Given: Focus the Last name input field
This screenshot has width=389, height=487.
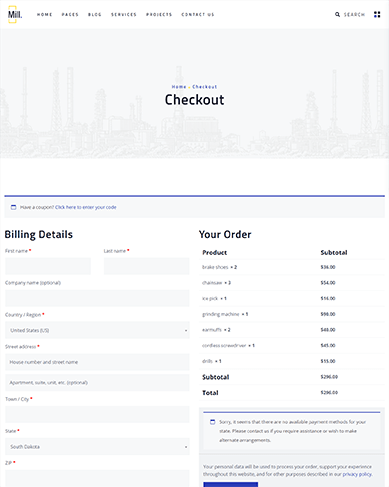Looking at the screenshot, I should (x=147, y=266).
